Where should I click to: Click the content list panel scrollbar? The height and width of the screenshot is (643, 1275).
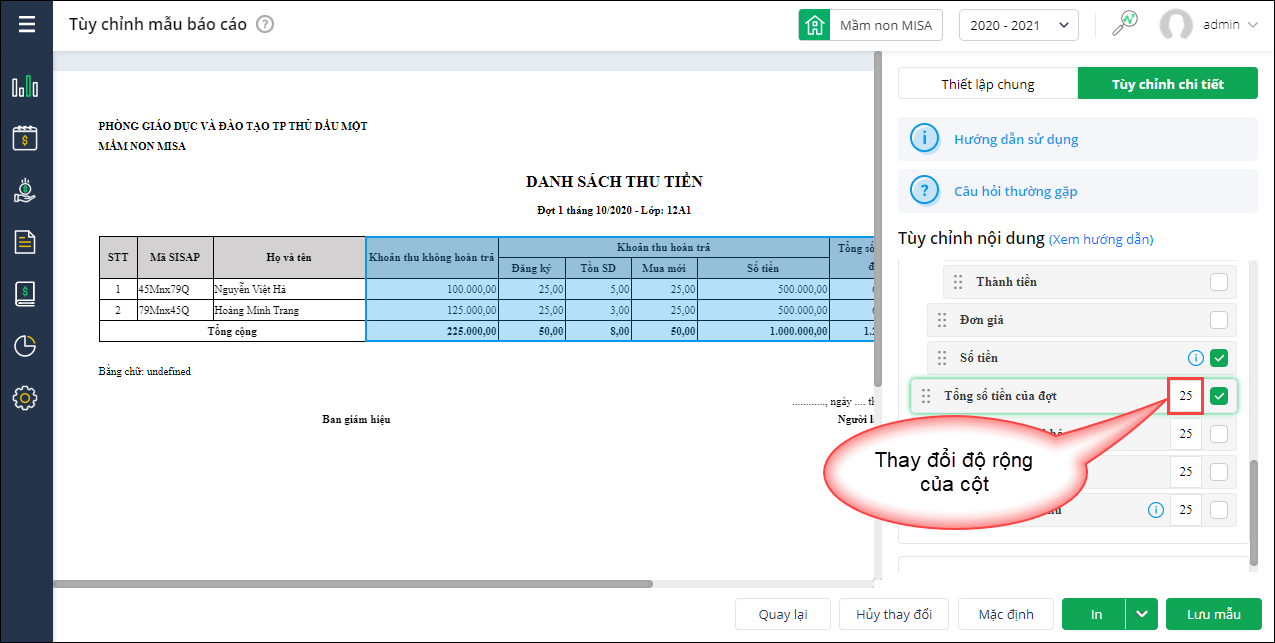point(1254,514)
